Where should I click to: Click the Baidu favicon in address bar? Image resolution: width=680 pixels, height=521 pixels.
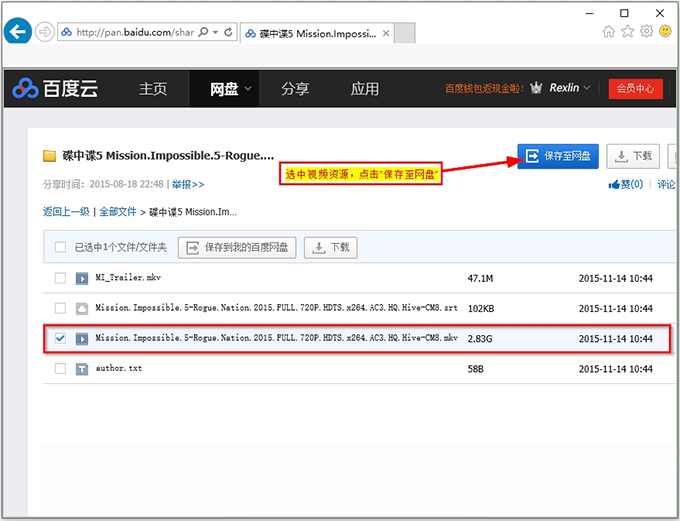tap(66, 32)
